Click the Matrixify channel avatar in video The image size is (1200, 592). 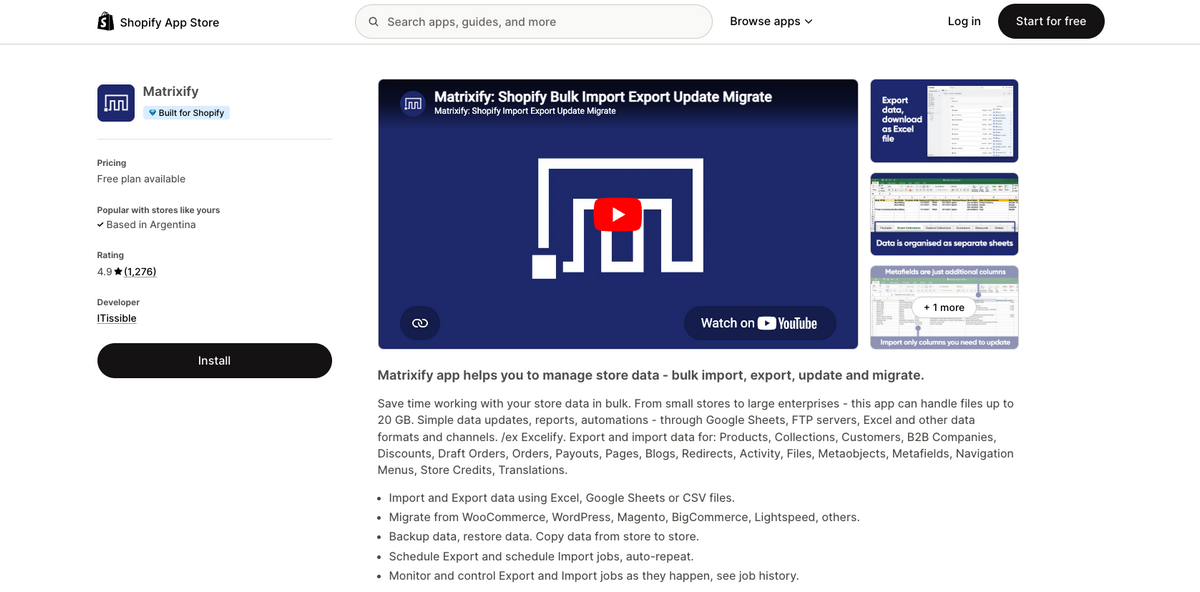click(x=412, y=103)
